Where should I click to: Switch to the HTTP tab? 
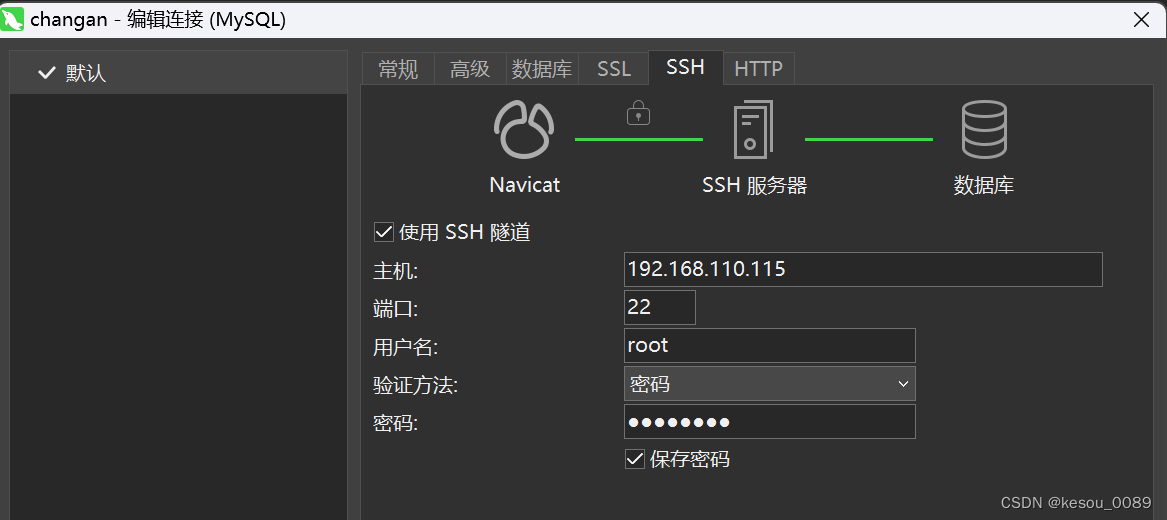pyautogui.click(x=758, y=68)
